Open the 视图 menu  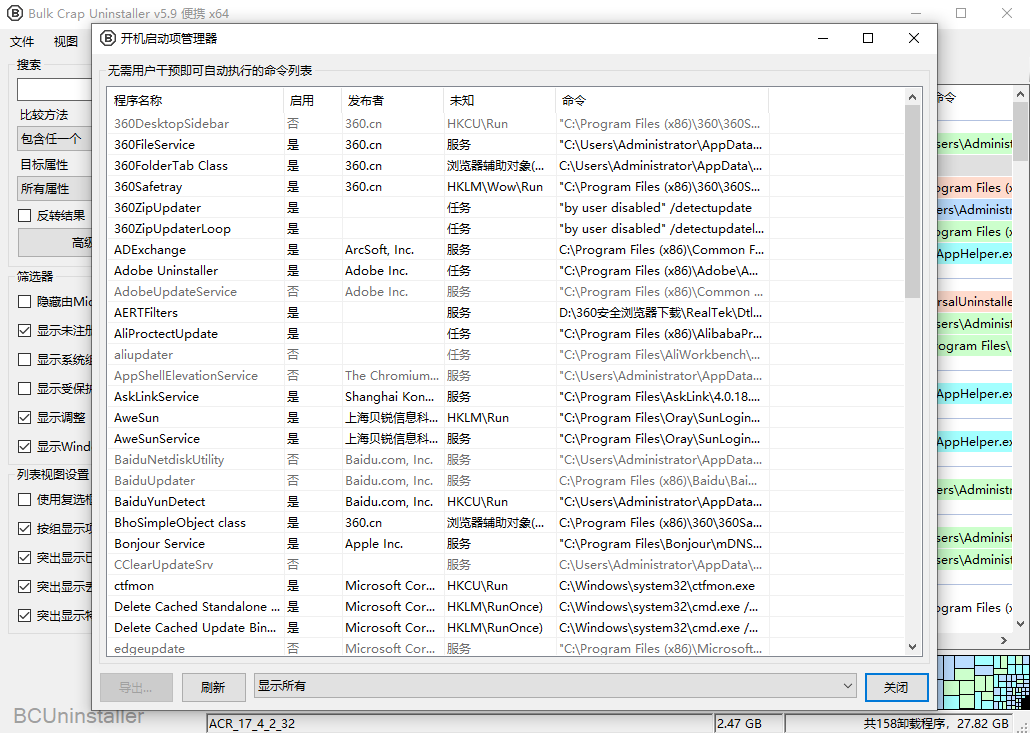(66, 41)
